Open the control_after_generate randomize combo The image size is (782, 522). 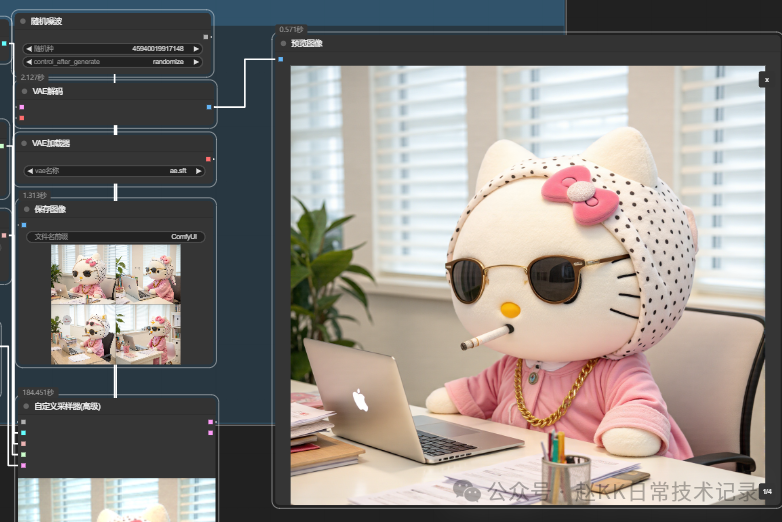(113, 62)
